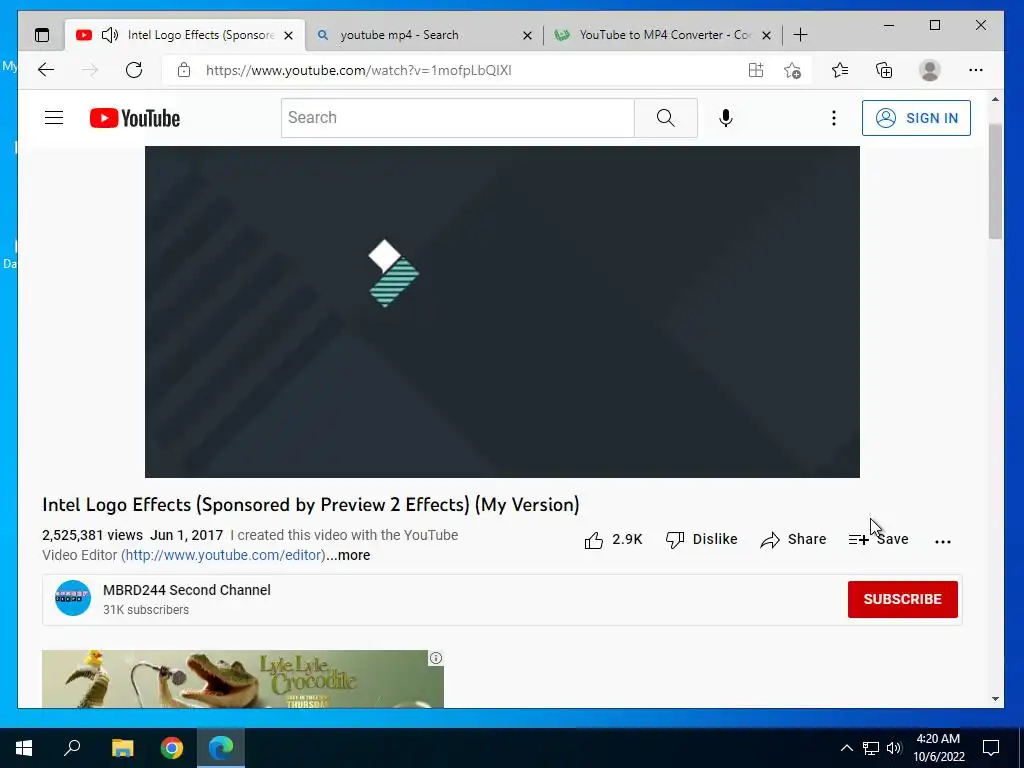1024x768 pixels.
Task: Open Edge Settings and more menu
Action: 976,70
